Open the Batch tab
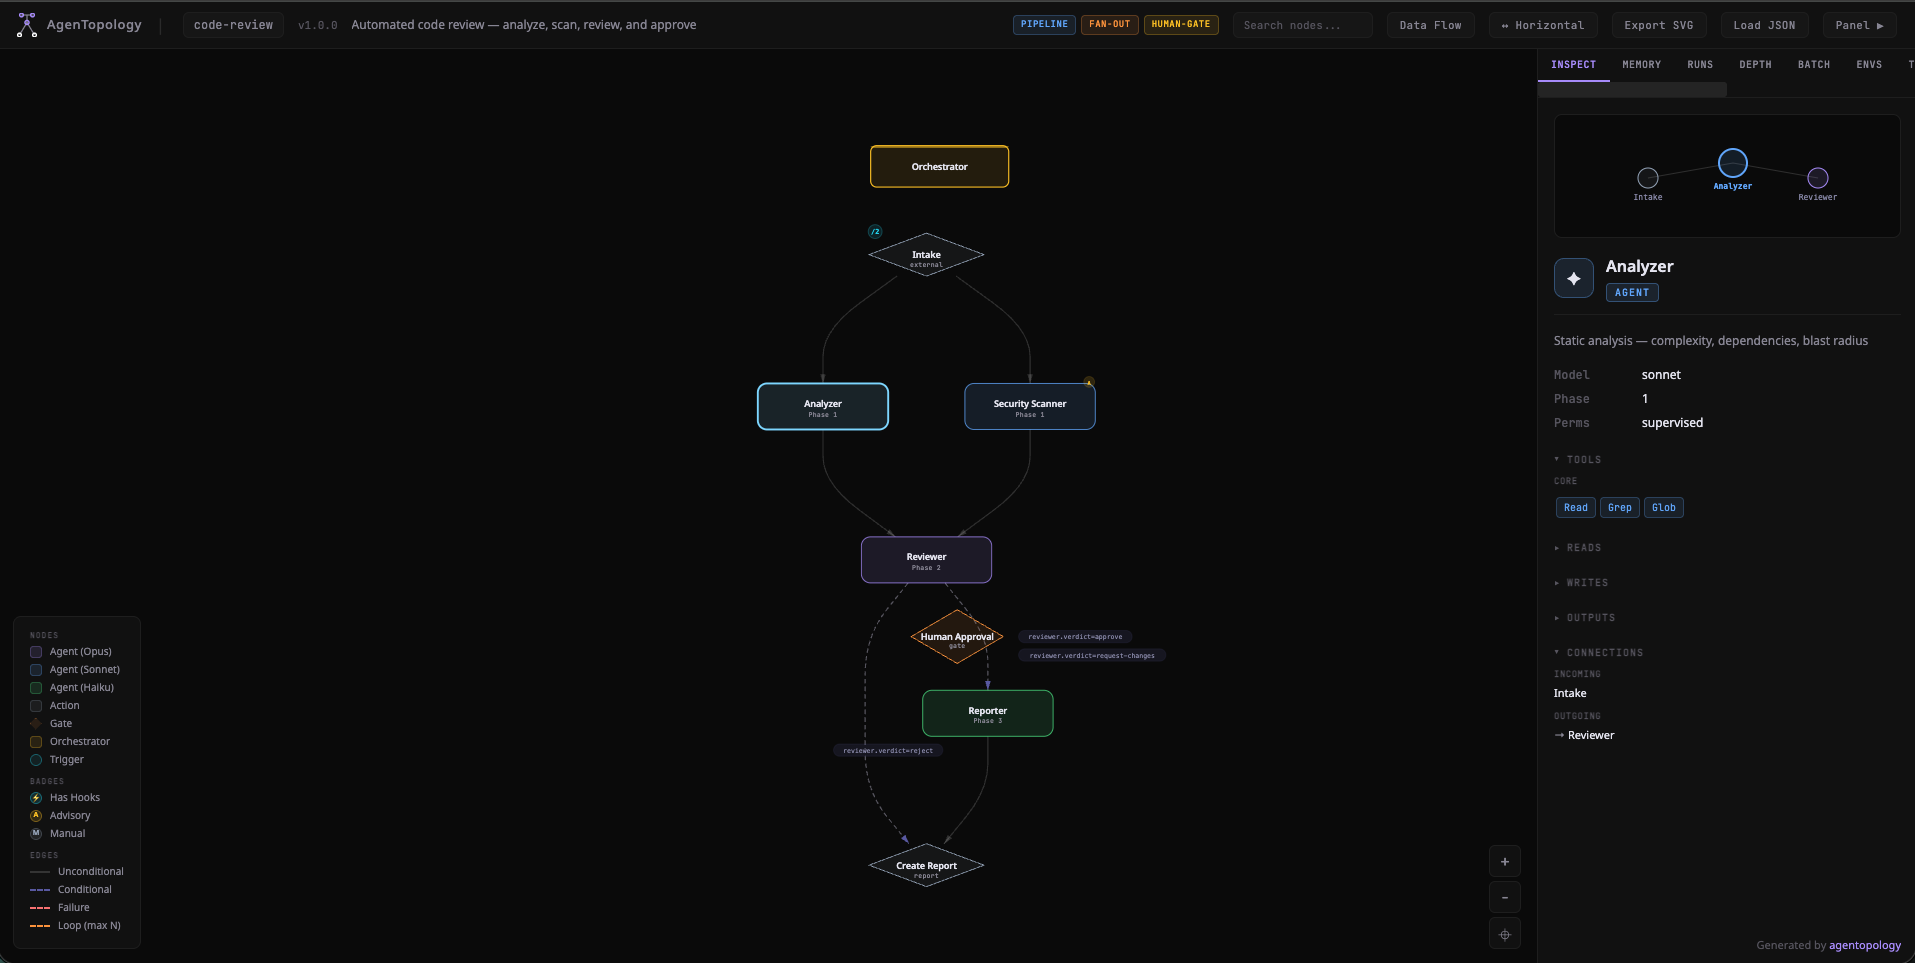 pos(1814,65)
